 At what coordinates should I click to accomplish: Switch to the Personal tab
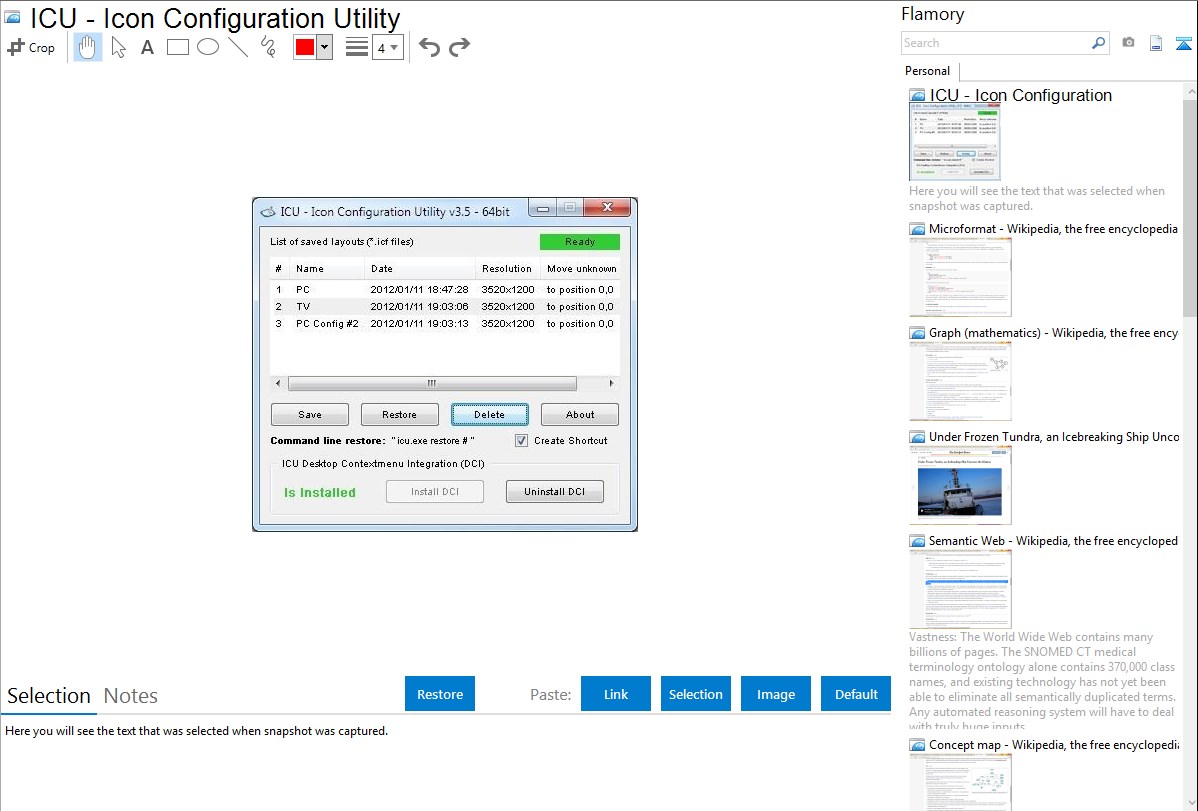[928, 71]
